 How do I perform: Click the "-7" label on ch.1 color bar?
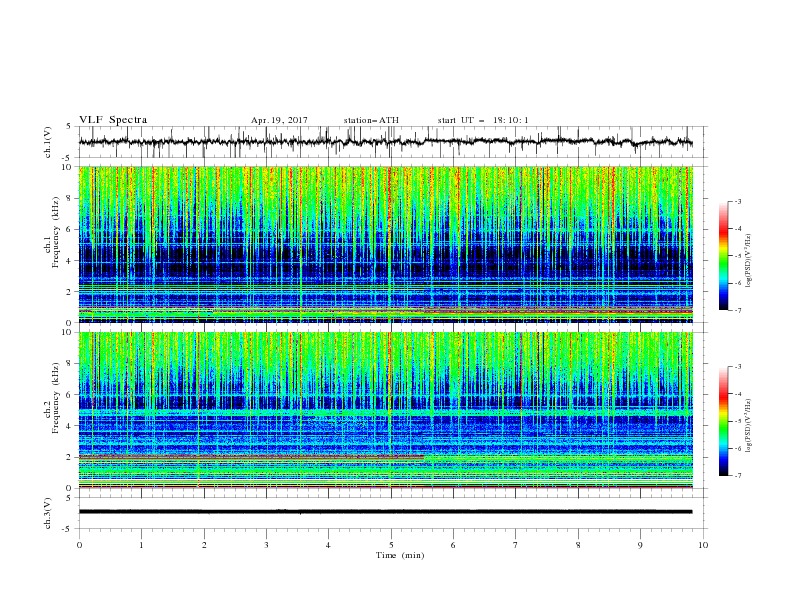click(737, 310)
